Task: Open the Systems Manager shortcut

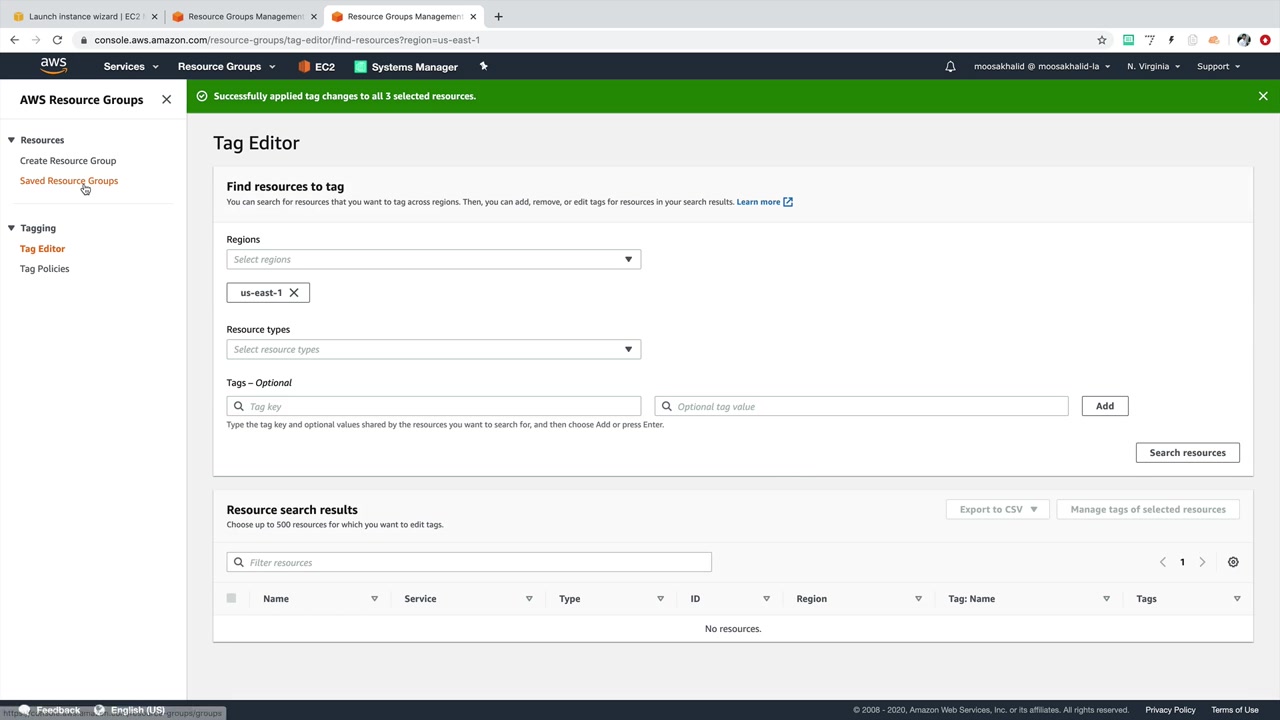Action: coord(406,67)
